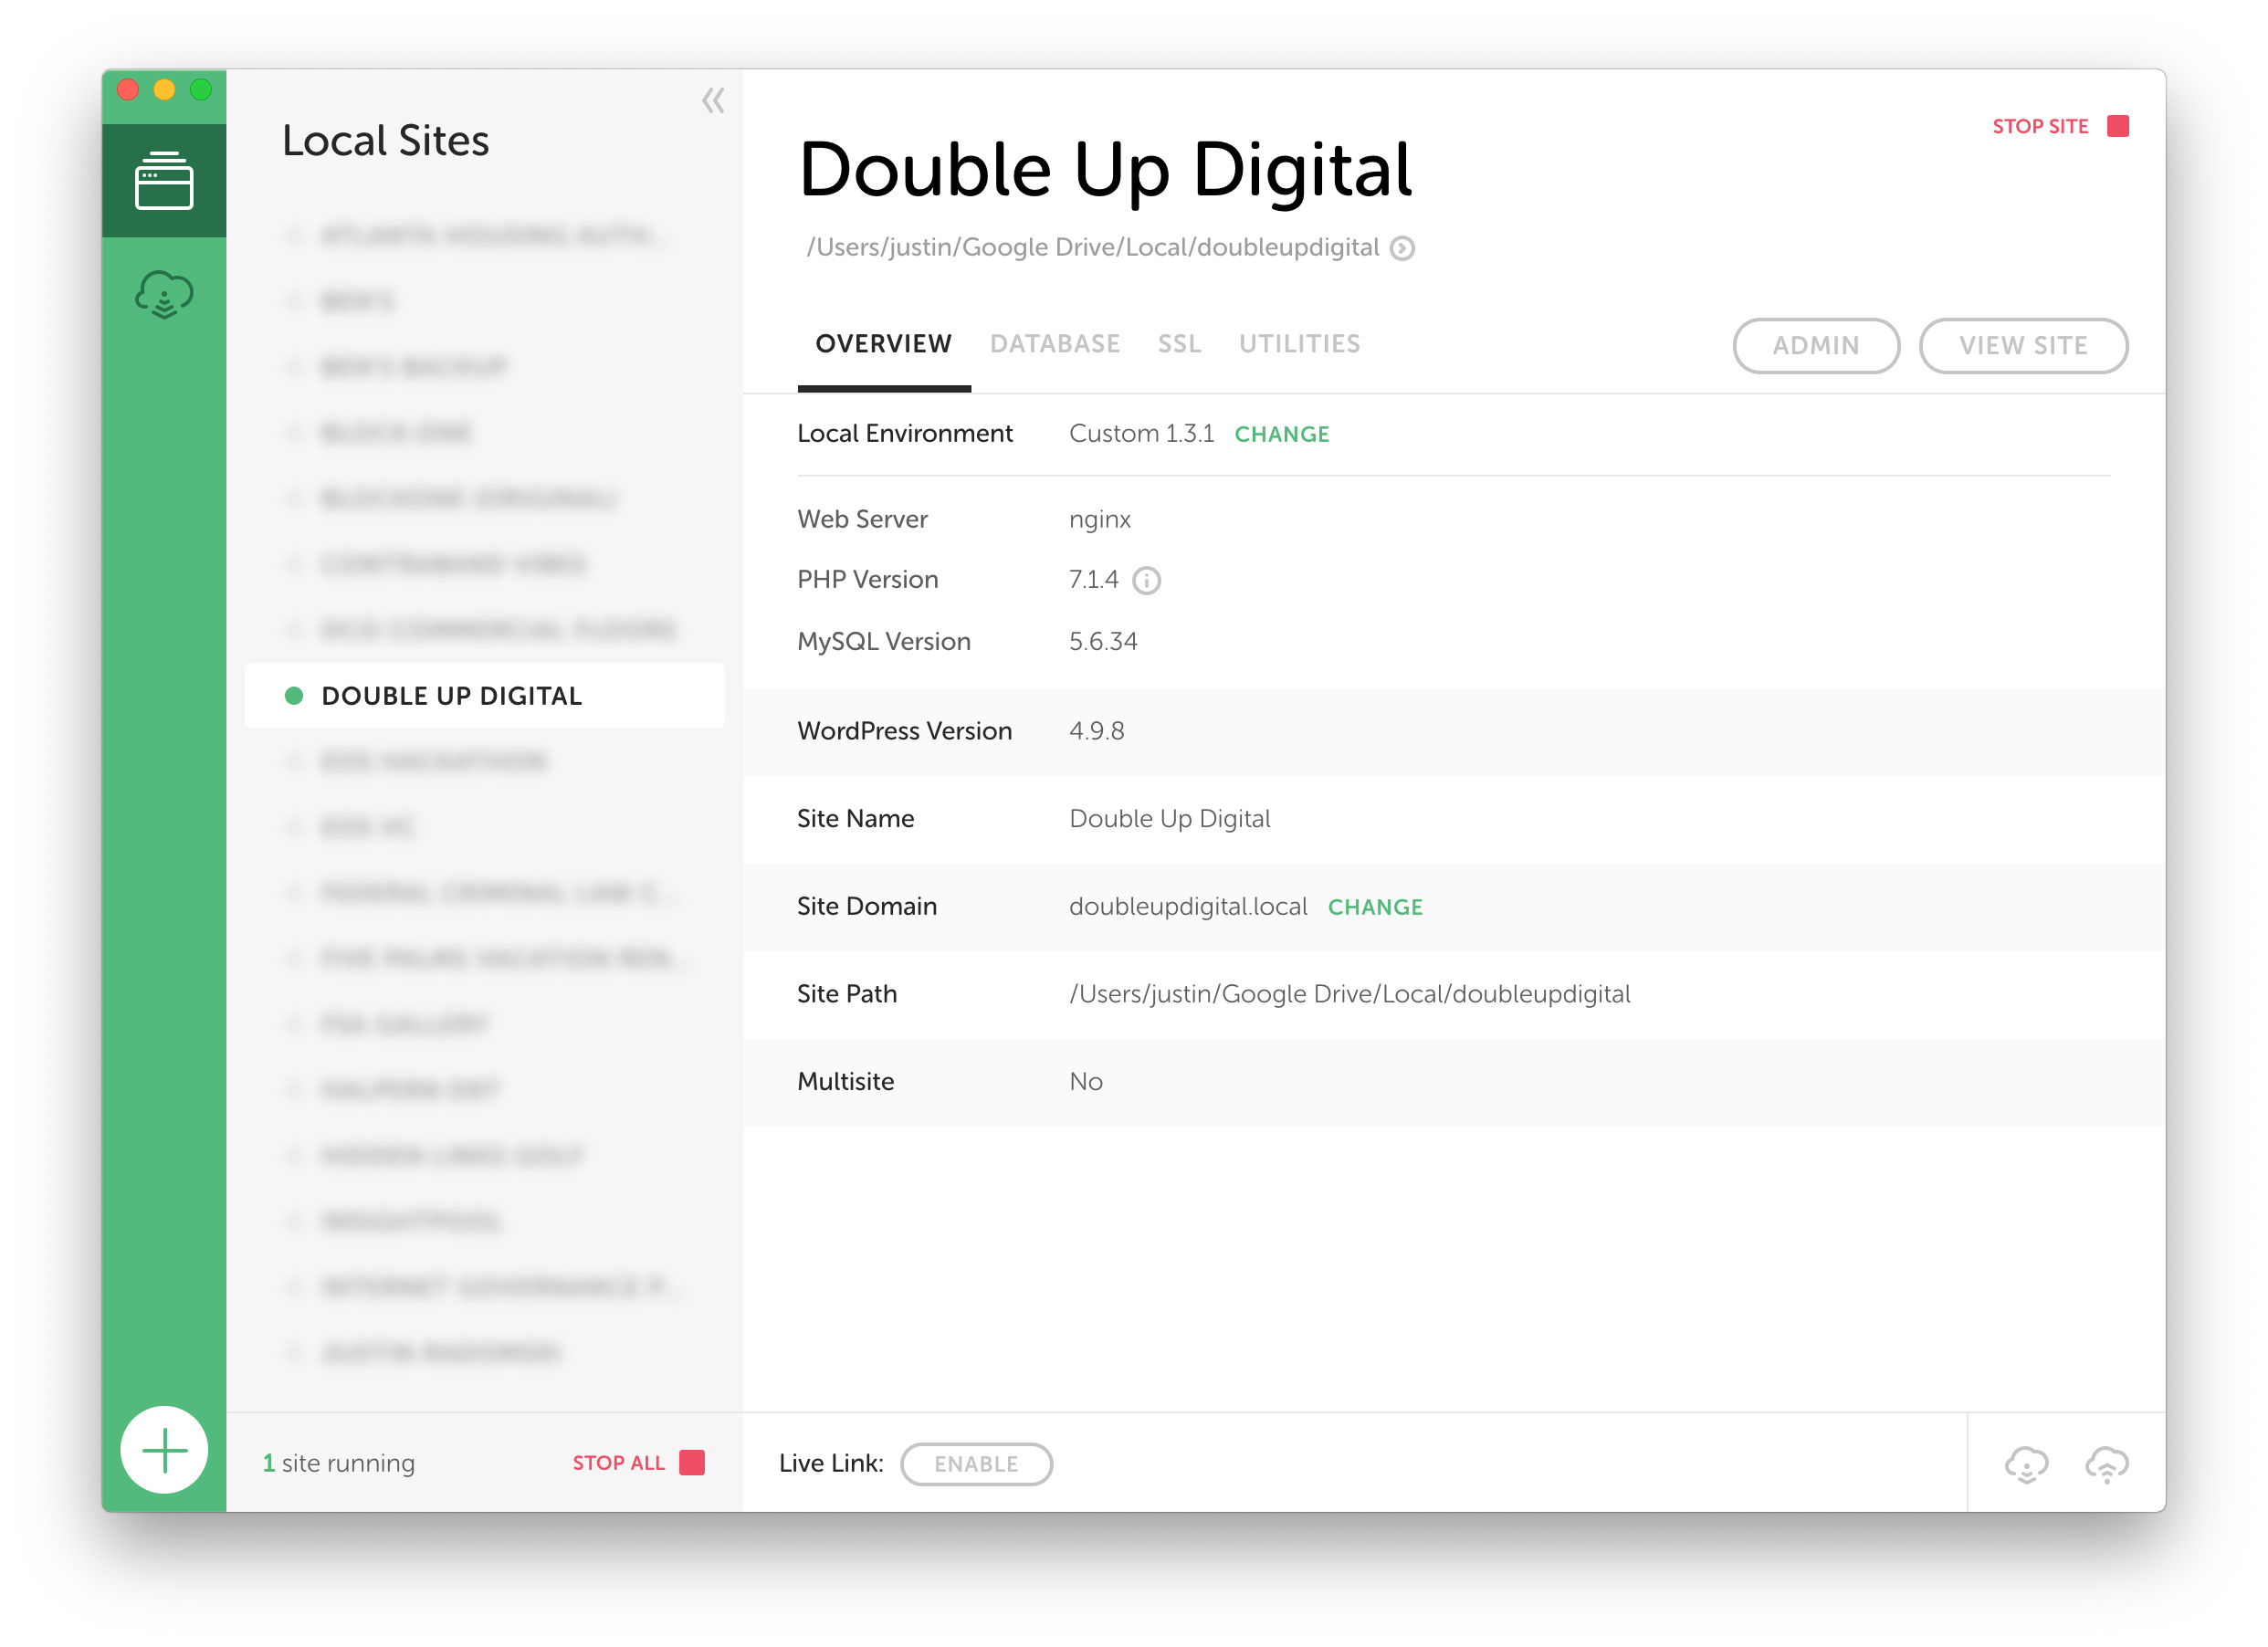Show PHP version info icon
This screenshot has width=2268, height=1647.
[x=1146, y=580]
